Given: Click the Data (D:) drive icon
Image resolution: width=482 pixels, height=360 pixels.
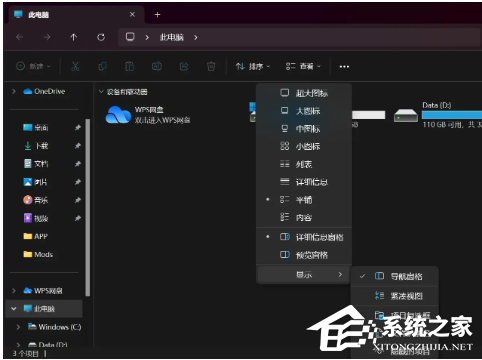Looking at the screenshot, I should pyautogui.click(x=406, y=116).
